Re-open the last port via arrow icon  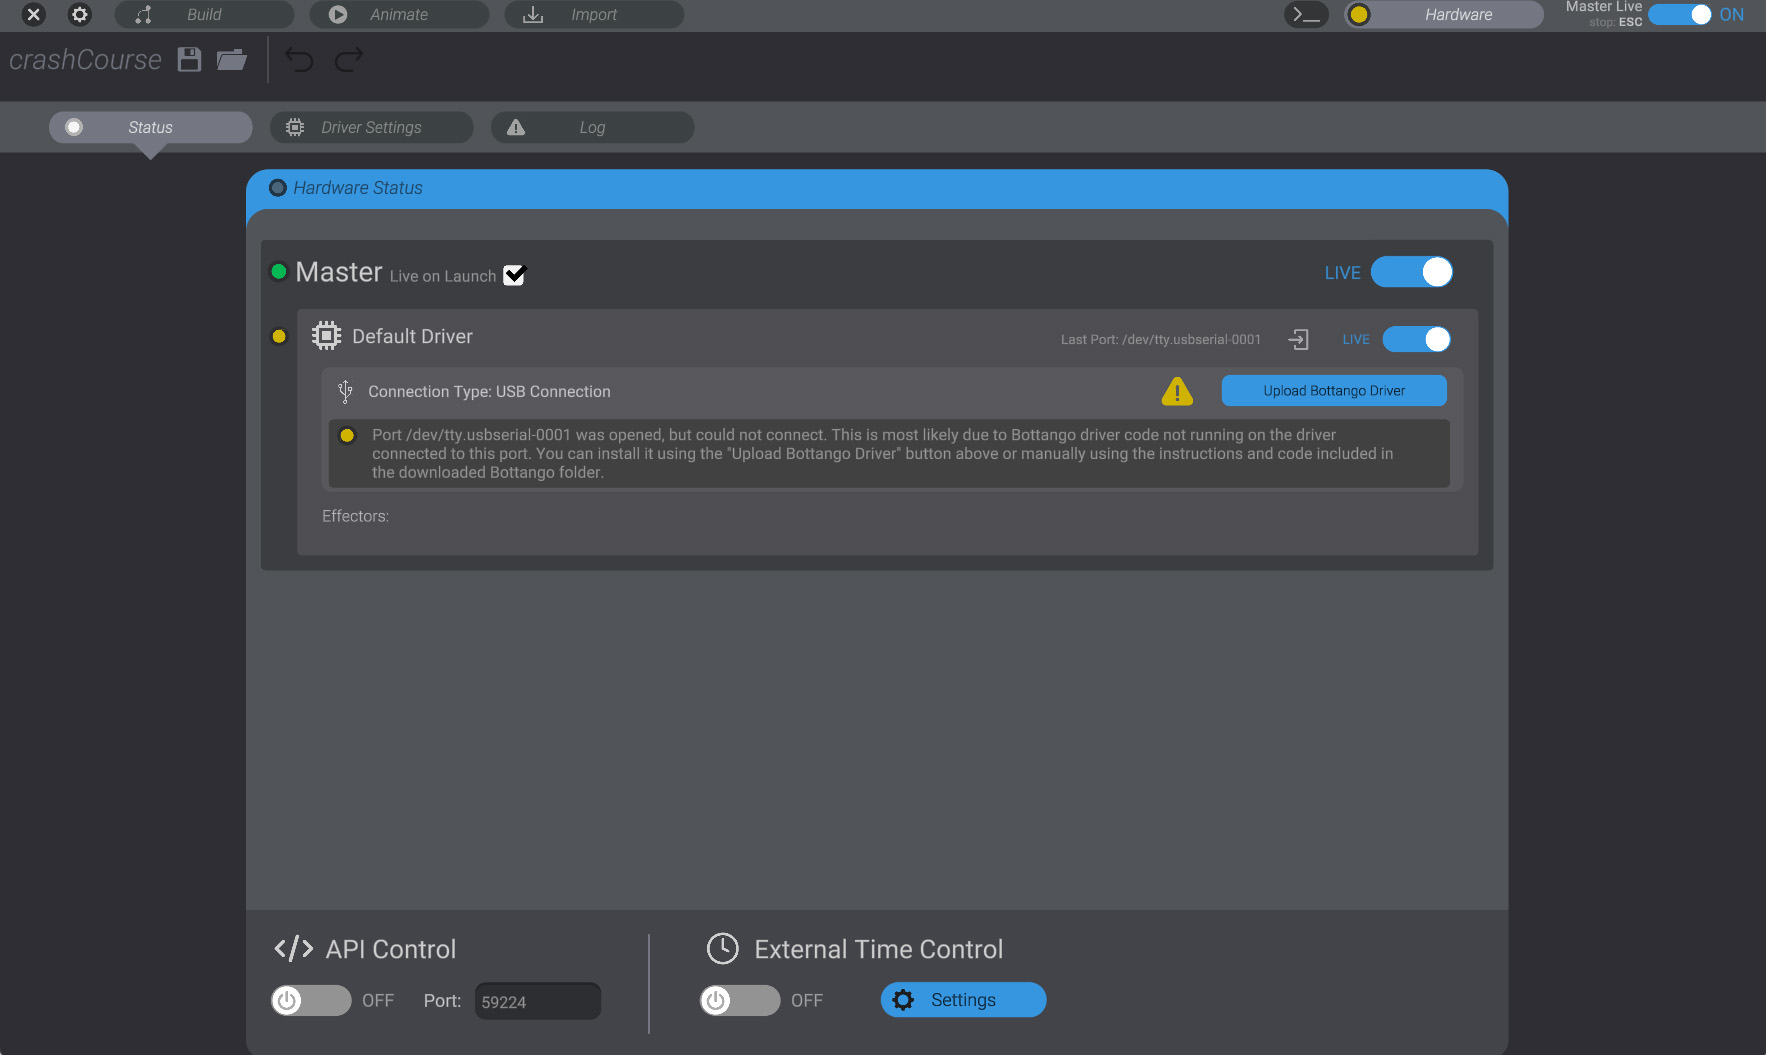[1297, 339]
